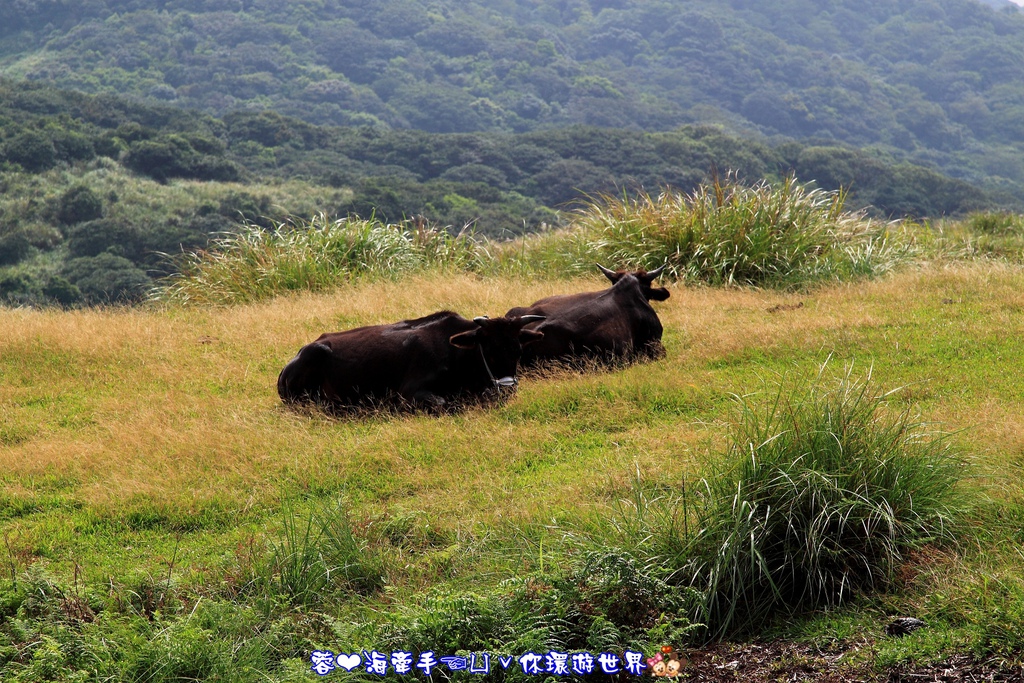
Task: Click the first watermark character 蓉
Action: 322,663
